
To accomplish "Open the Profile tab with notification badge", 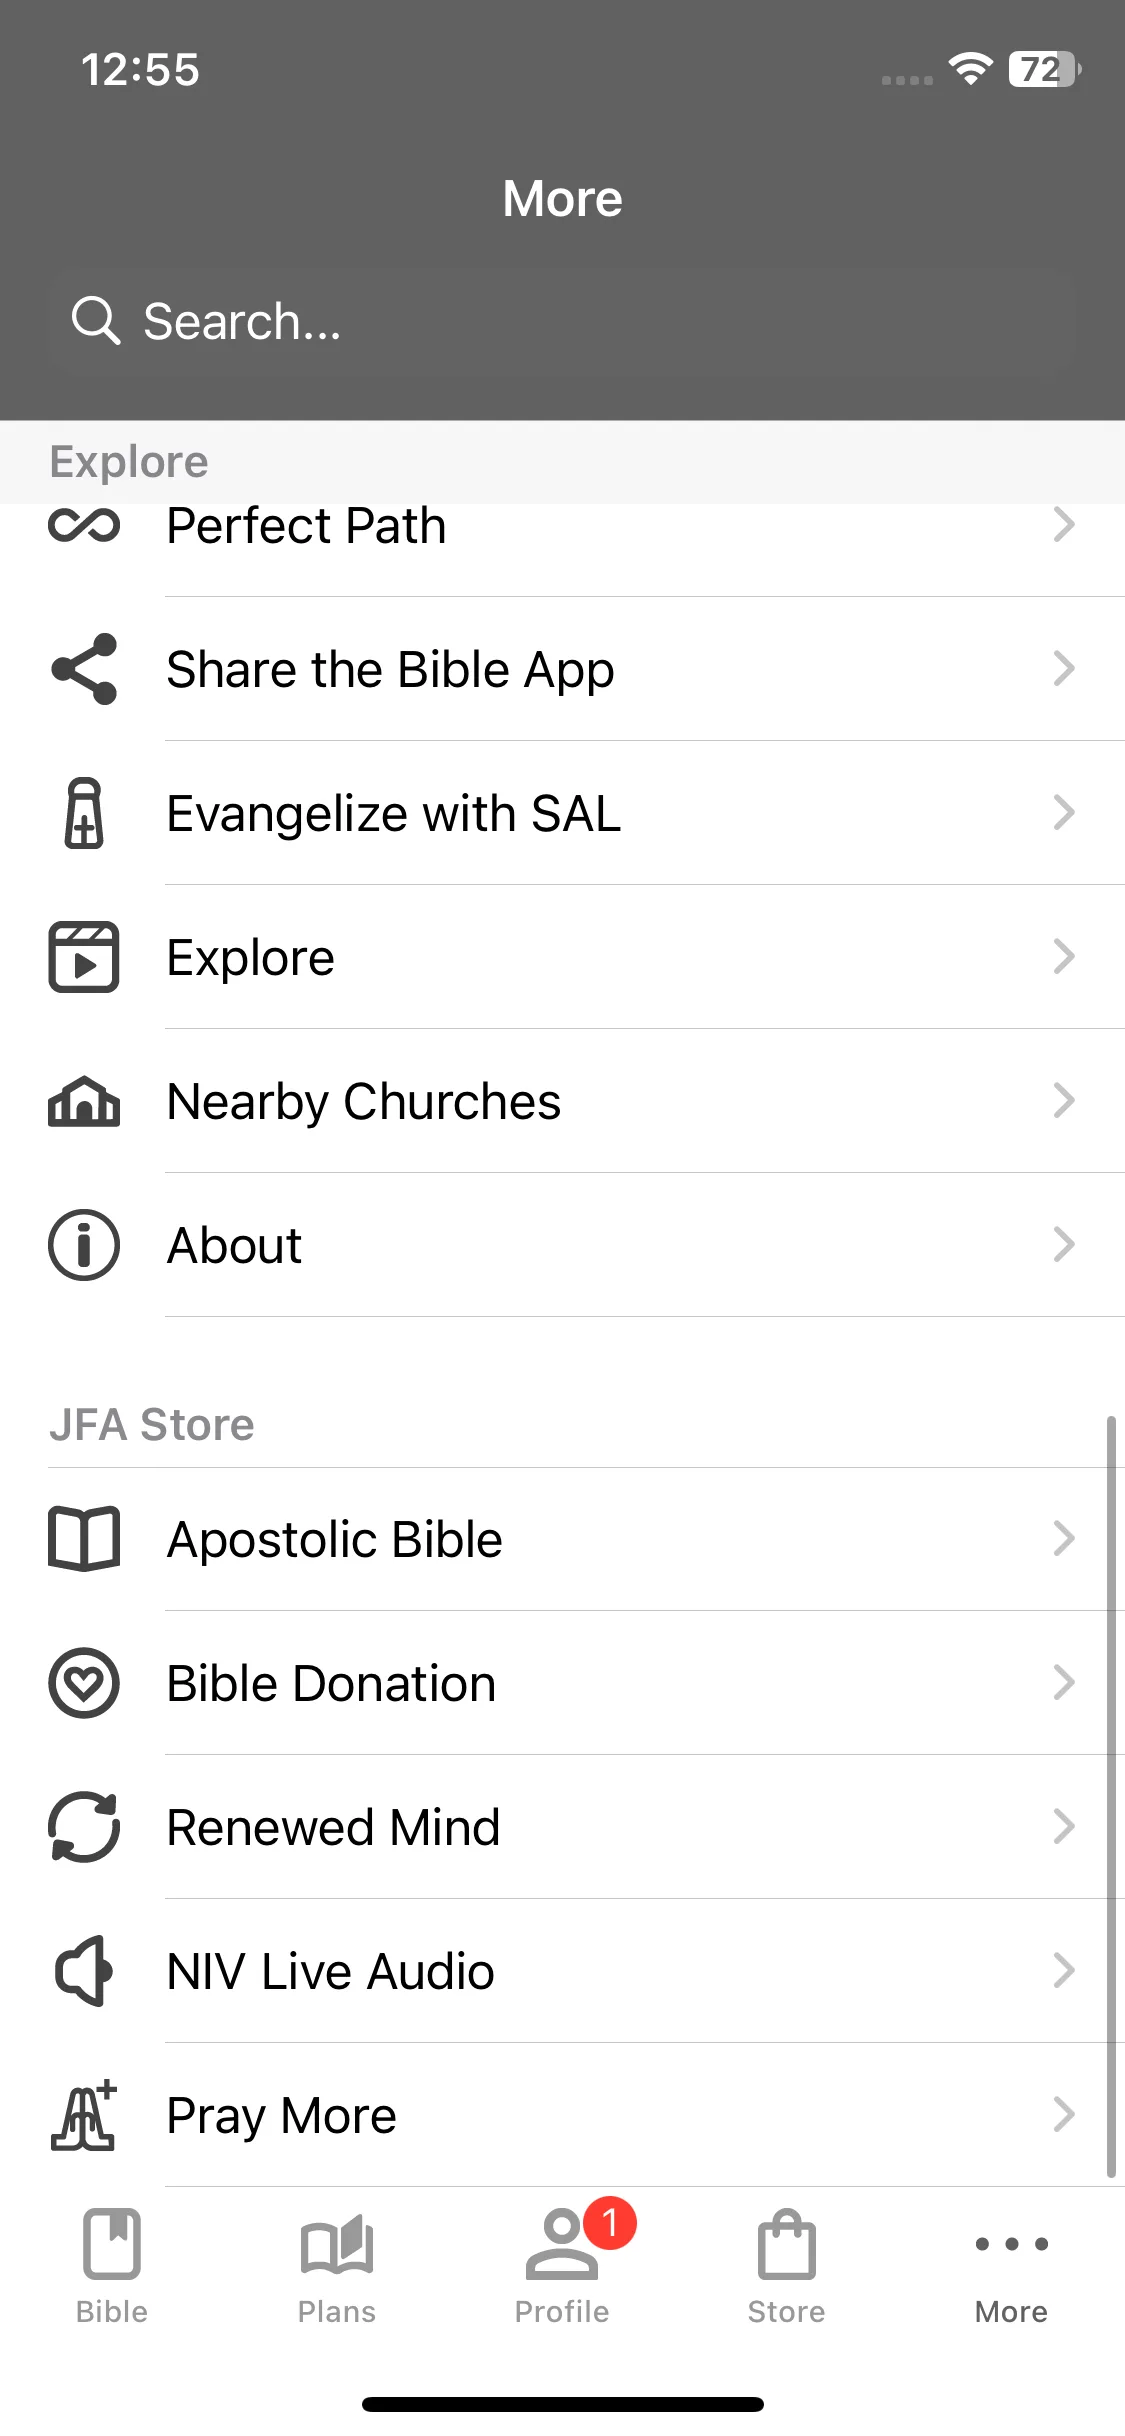I will pyautogui.click(x=563, y=2265).
